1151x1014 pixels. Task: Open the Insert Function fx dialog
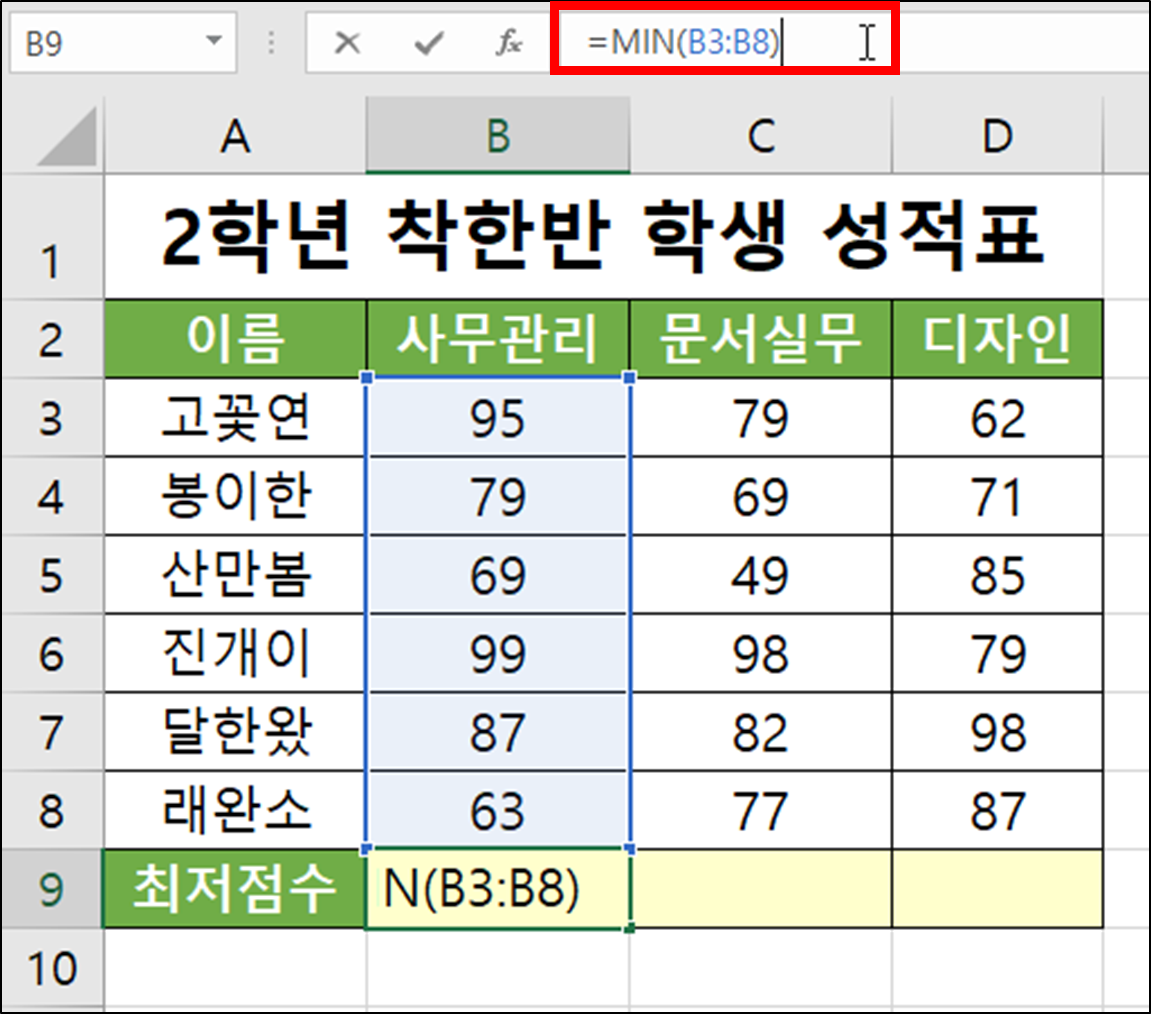[508, 42]
